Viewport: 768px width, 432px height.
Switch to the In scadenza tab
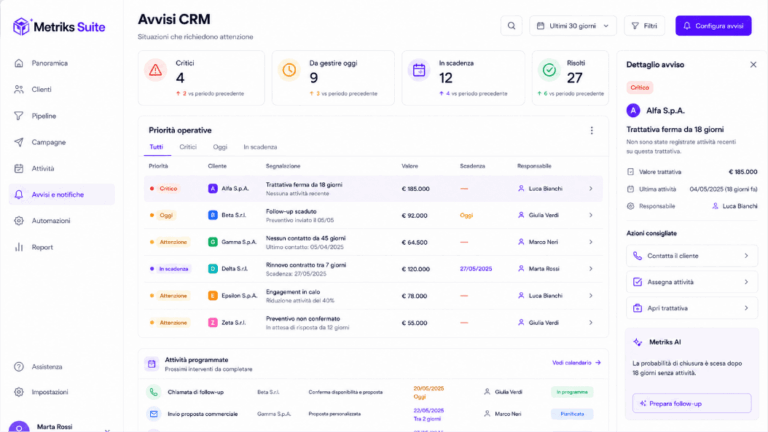pyautogui.click(x=260, y=147)
